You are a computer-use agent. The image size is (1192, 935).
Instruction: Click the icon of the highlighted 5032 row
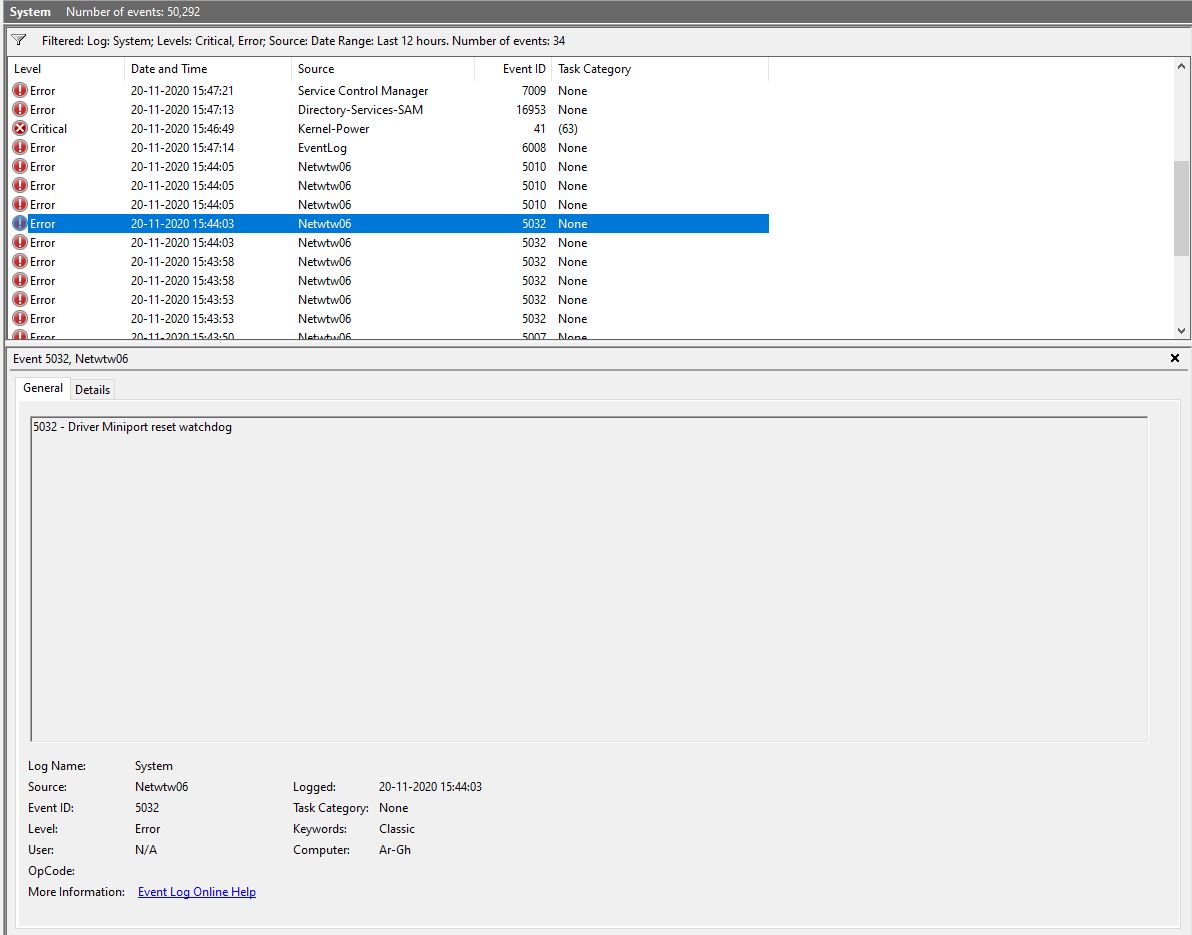tap(21, 223)
